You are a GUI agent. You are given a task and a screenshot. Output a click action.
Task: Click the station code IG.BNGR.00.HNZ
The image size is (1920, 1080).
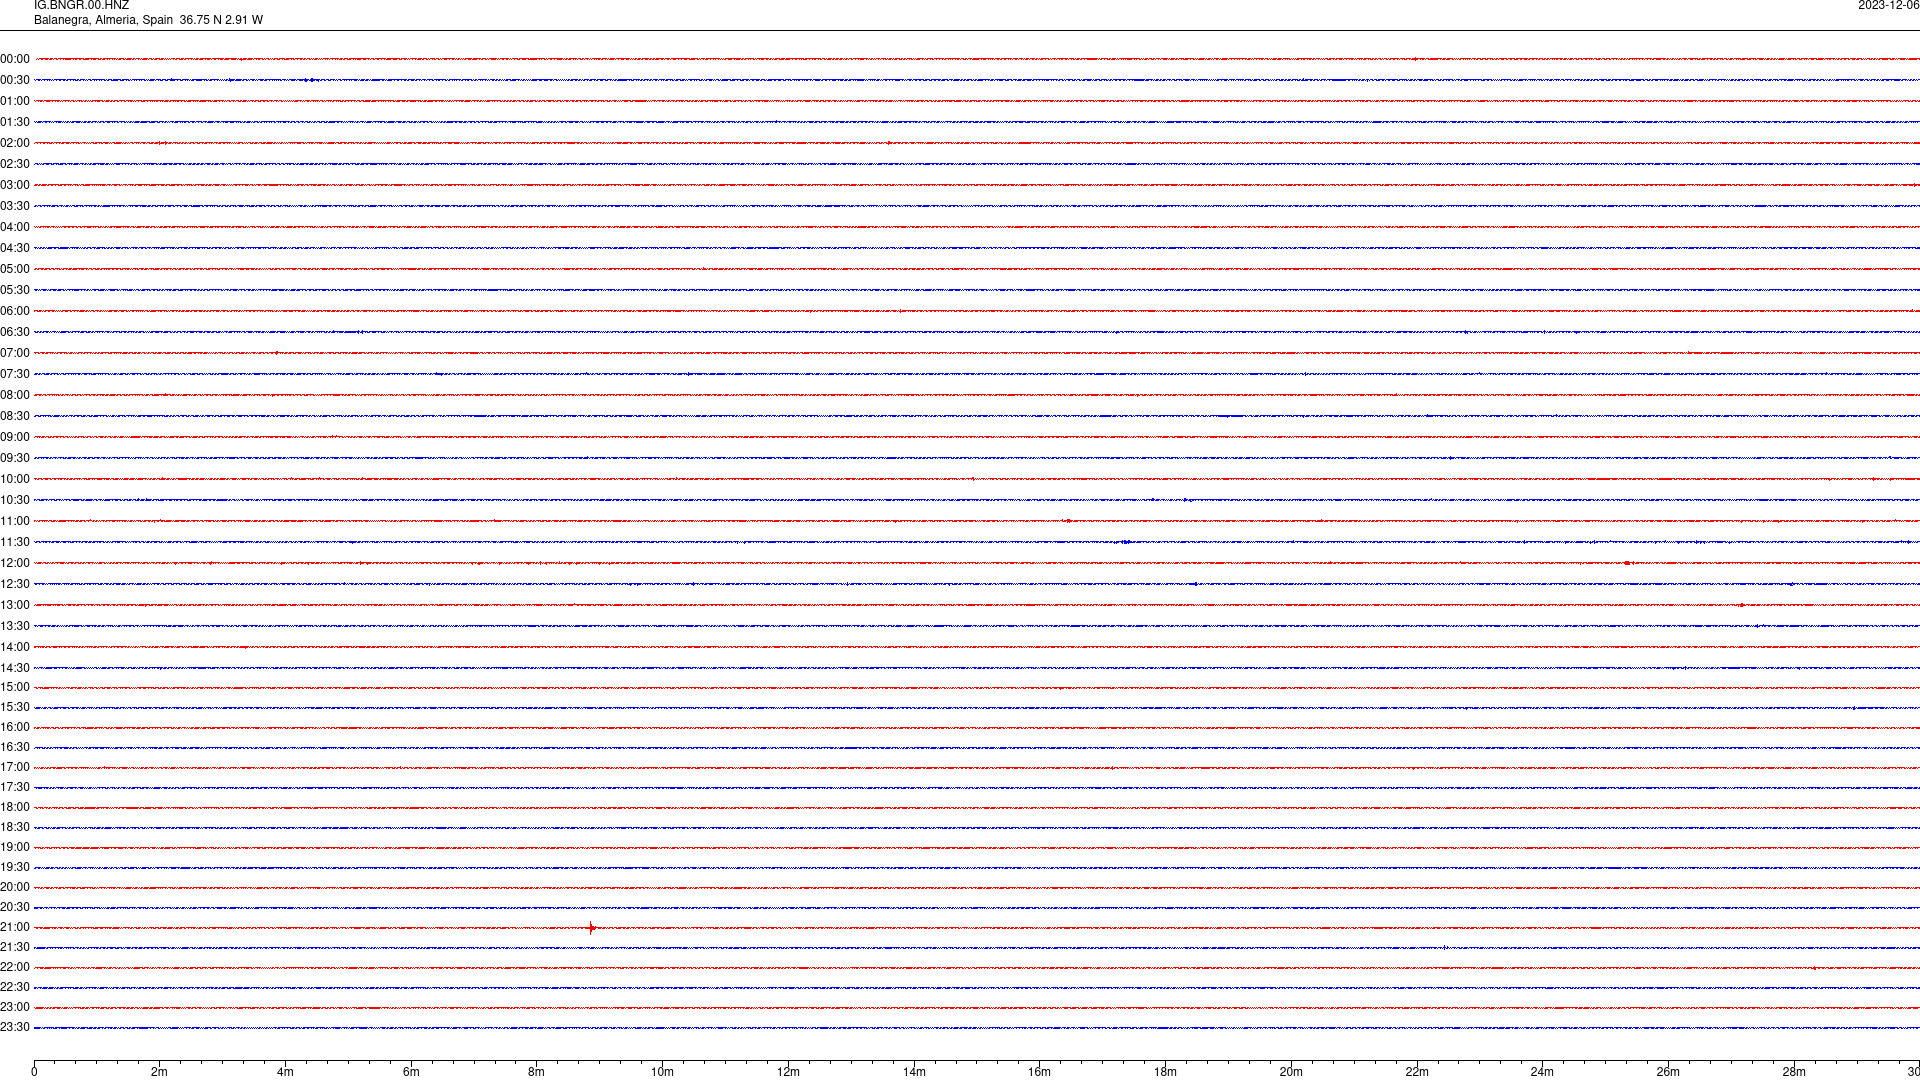coord(81,6)
